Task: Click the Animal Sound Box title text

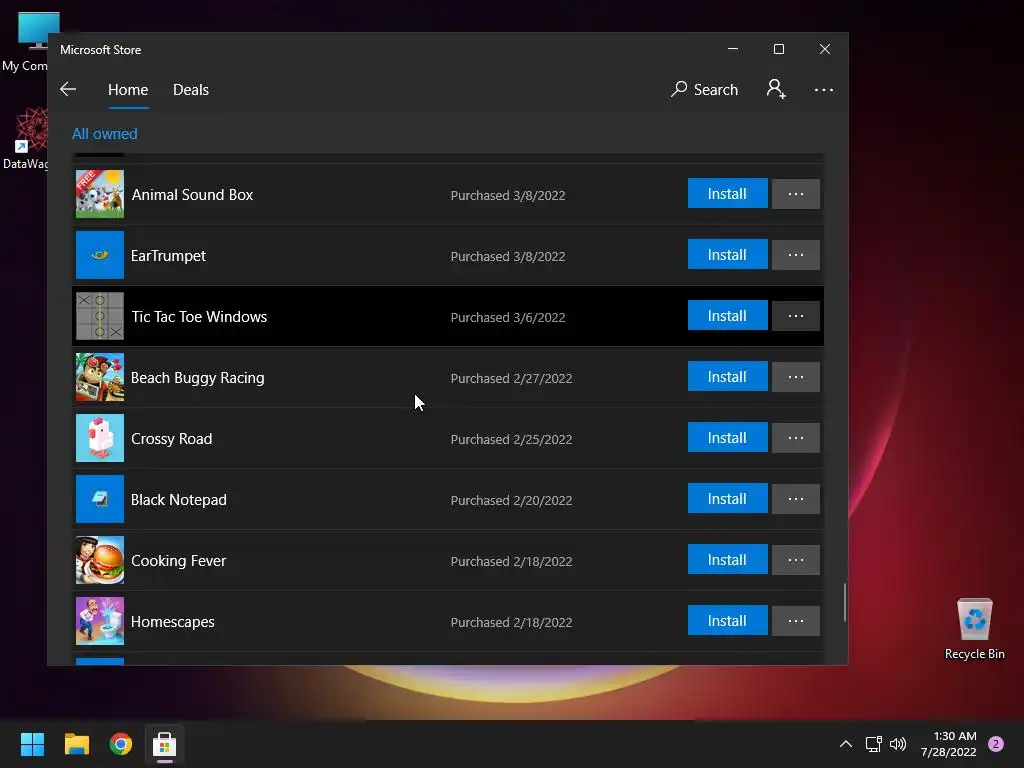Action: tap(192, 195)
